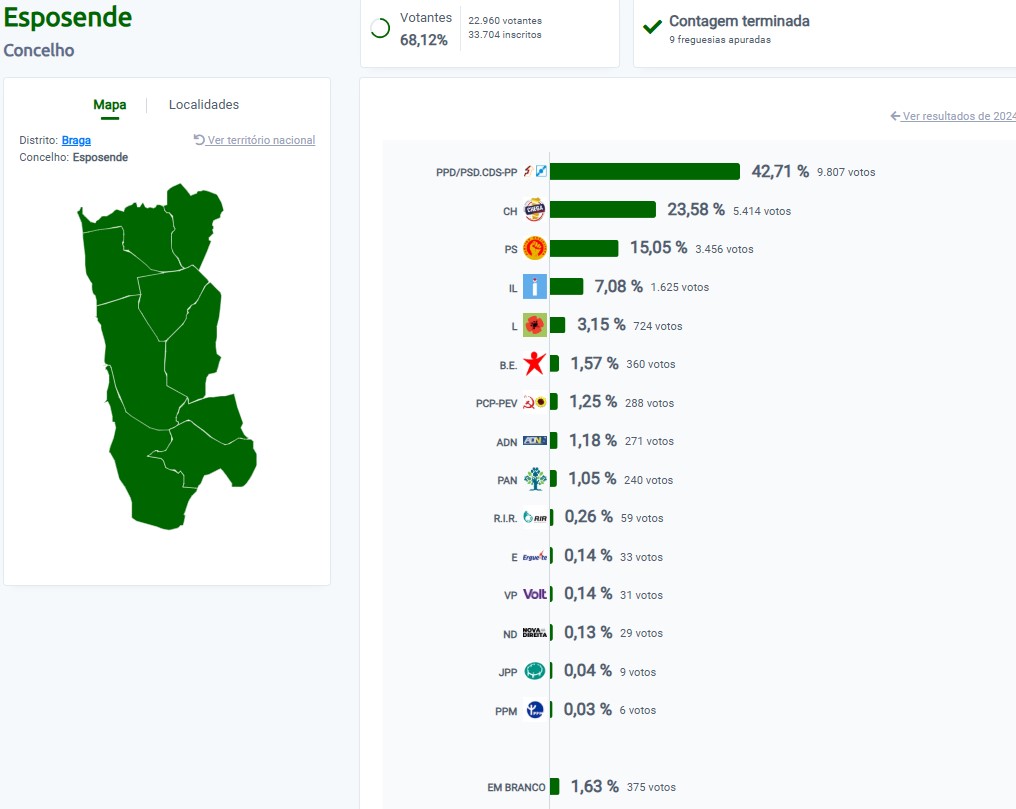Click the PS fist logo icon

(535, 248)
